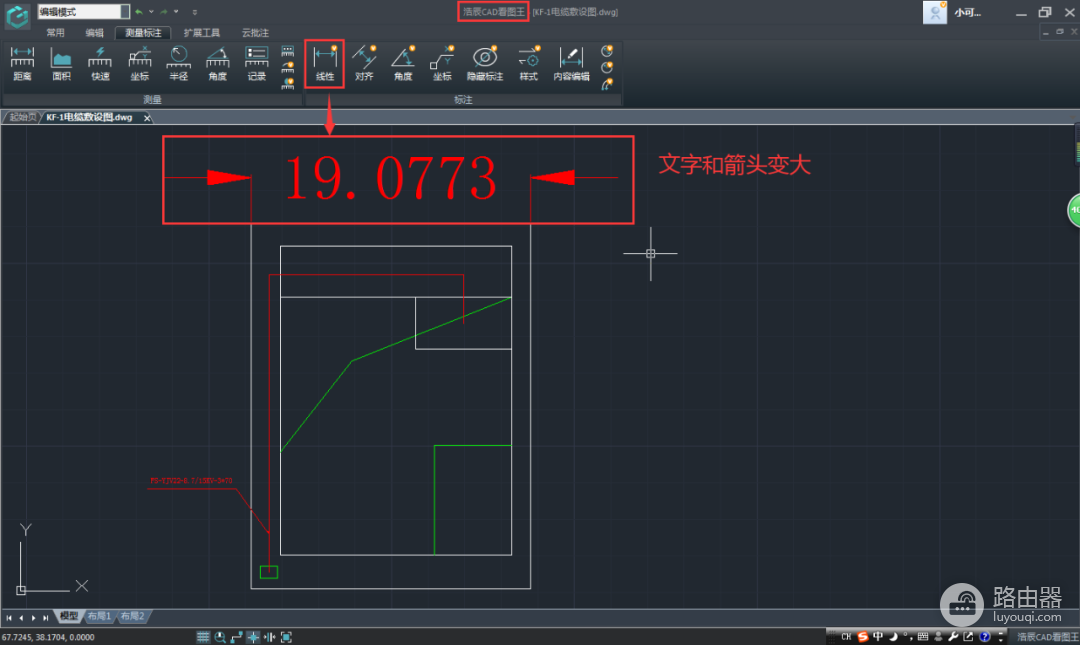This screenshot has height=645, width=1080.
Task: Select the 角度 tool in 标注 group
Action: coord(403,64)
